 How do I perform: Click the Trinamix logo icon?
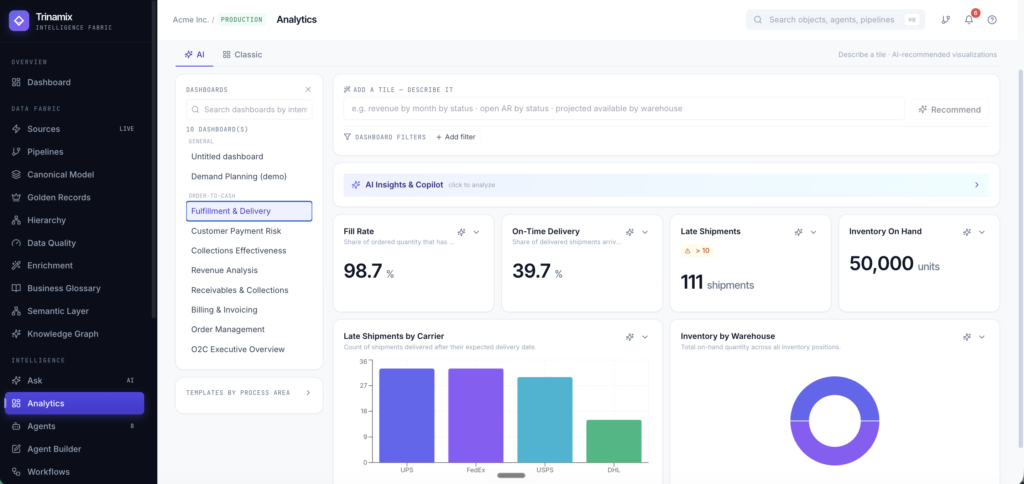19,22
